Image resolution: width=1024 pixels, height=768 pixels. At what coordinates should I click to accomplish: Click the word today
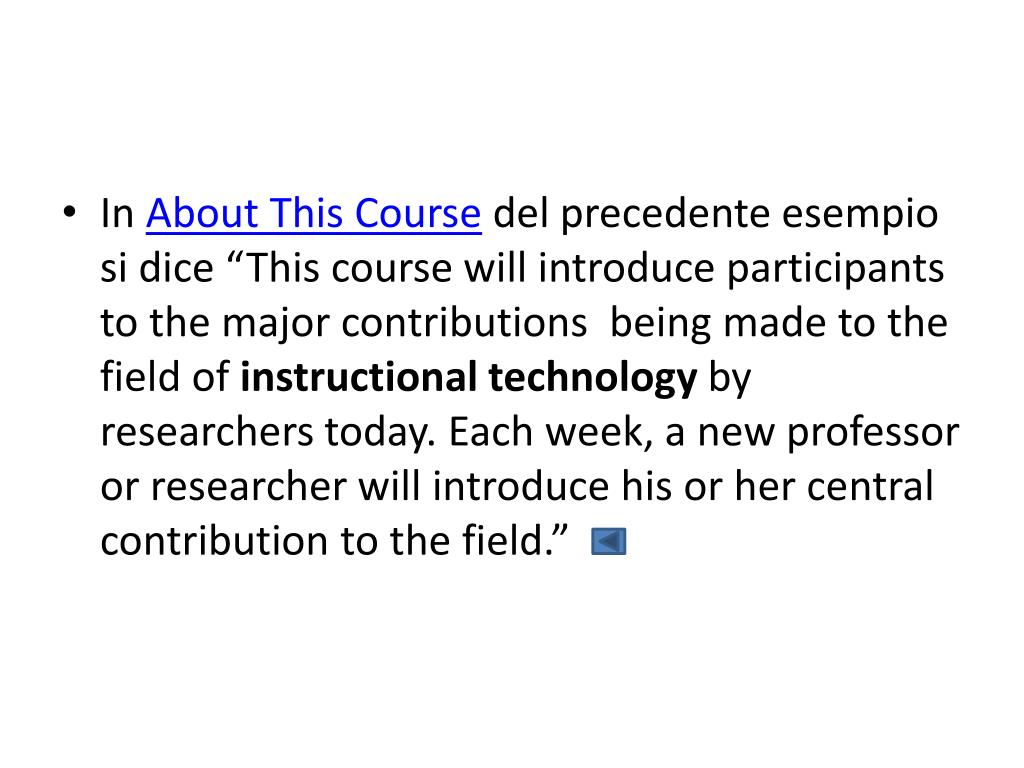(380, 433)
